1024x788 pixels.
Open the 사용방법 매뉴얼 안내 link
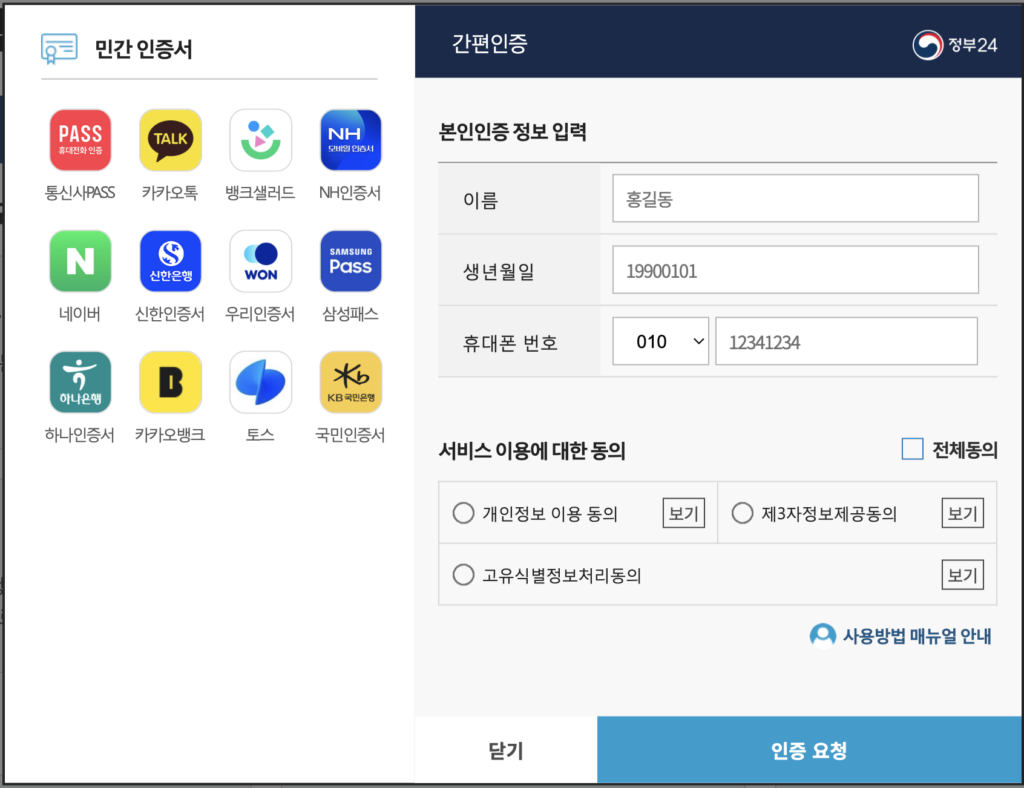(903, 635)
